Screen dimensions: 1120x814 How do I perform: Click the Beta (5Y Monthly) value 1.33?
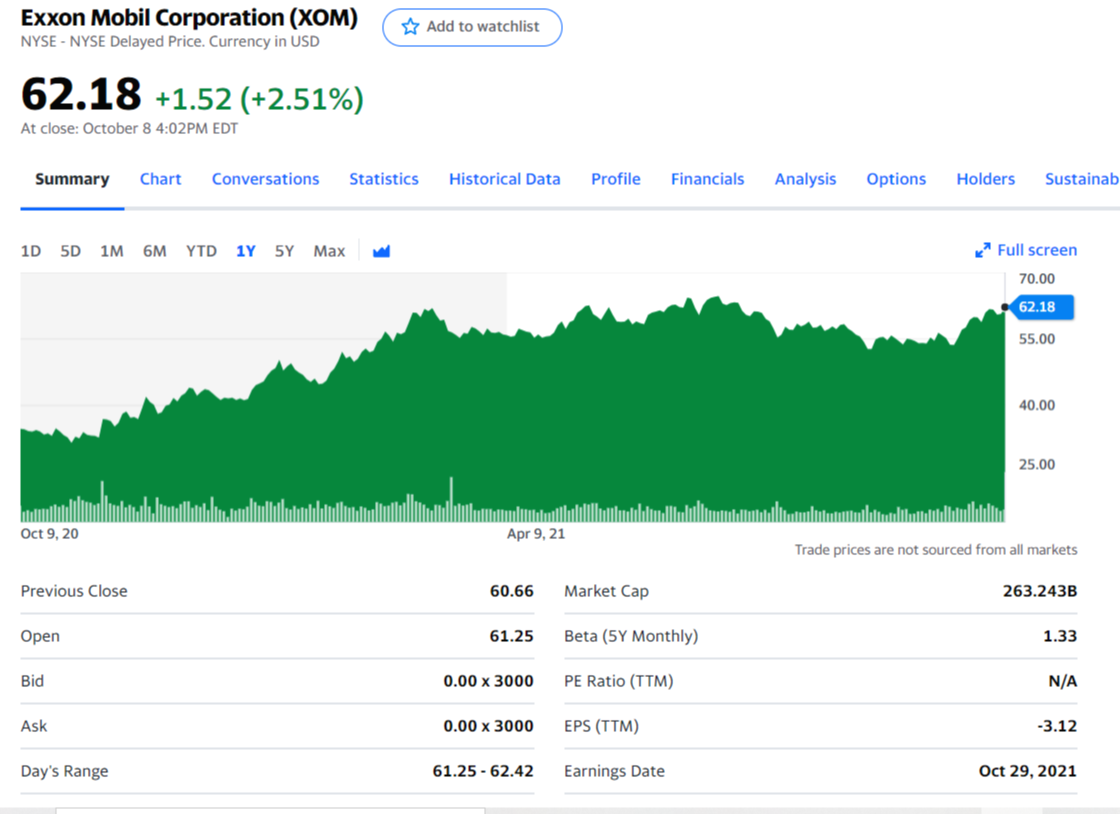(1060, 636)
